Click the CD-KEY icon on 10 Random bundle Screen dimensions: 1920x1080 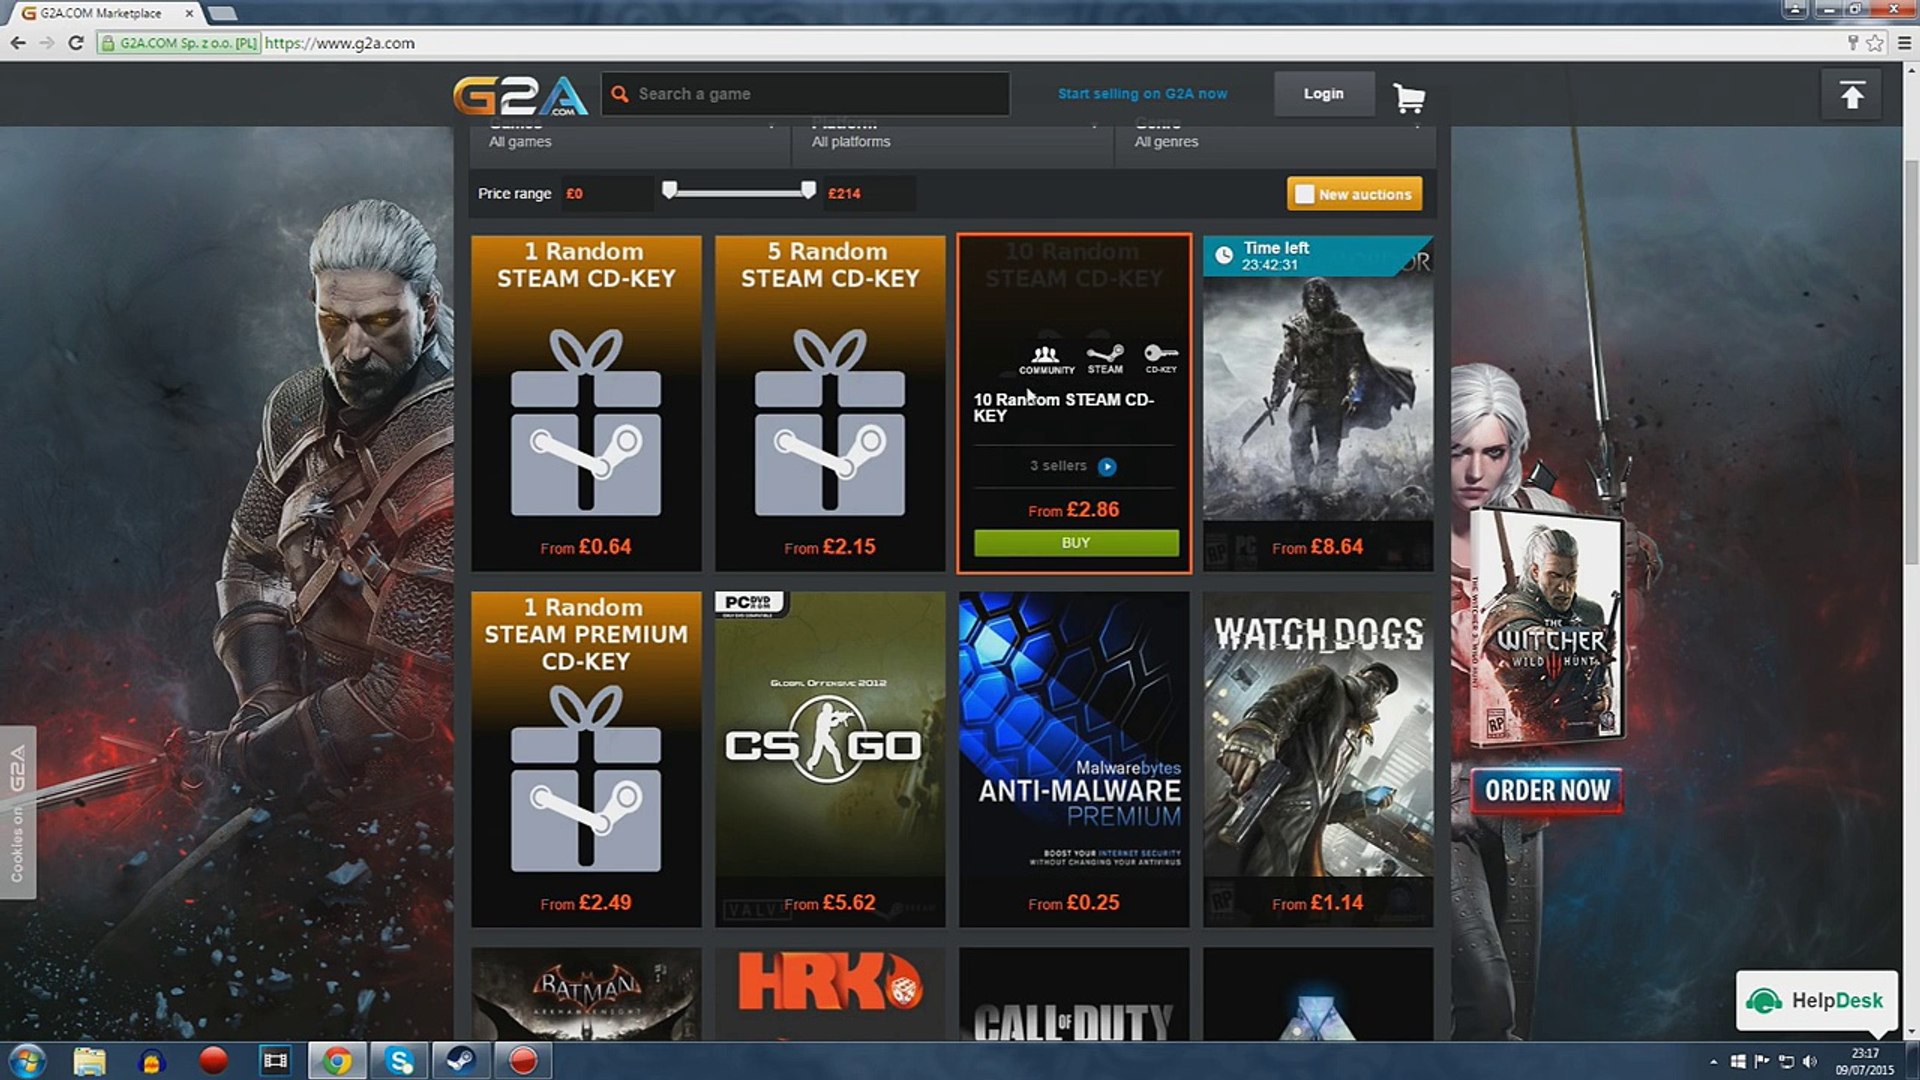pyautogui.click(x=1160, y=356)
